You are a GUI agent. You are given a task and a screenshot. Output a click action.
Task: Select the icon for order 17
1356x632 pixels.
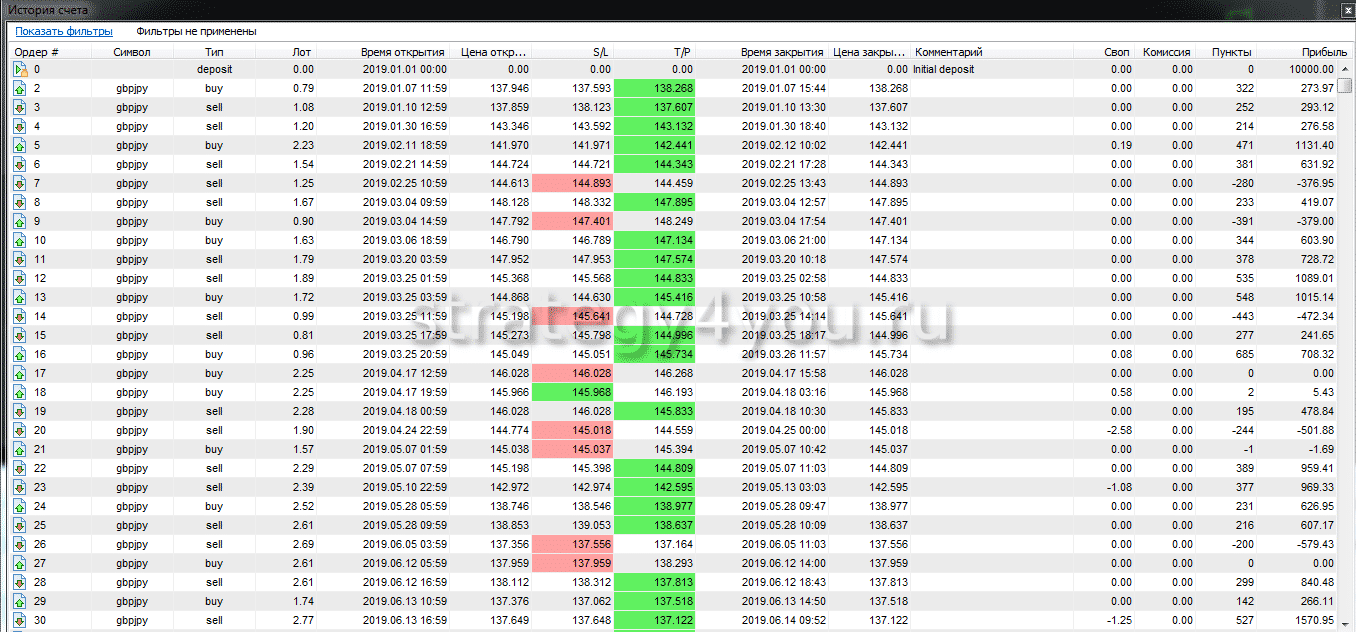click(19, 373)
